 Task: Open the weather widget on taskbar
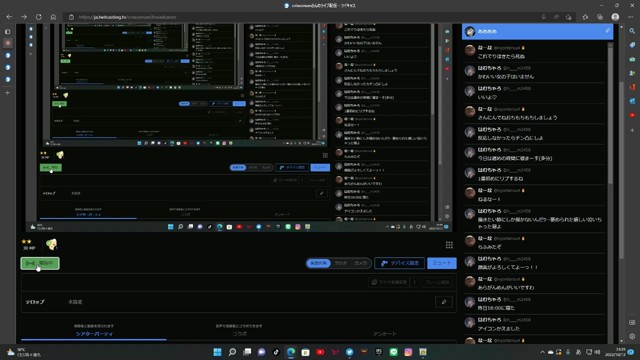coord(24,352)
